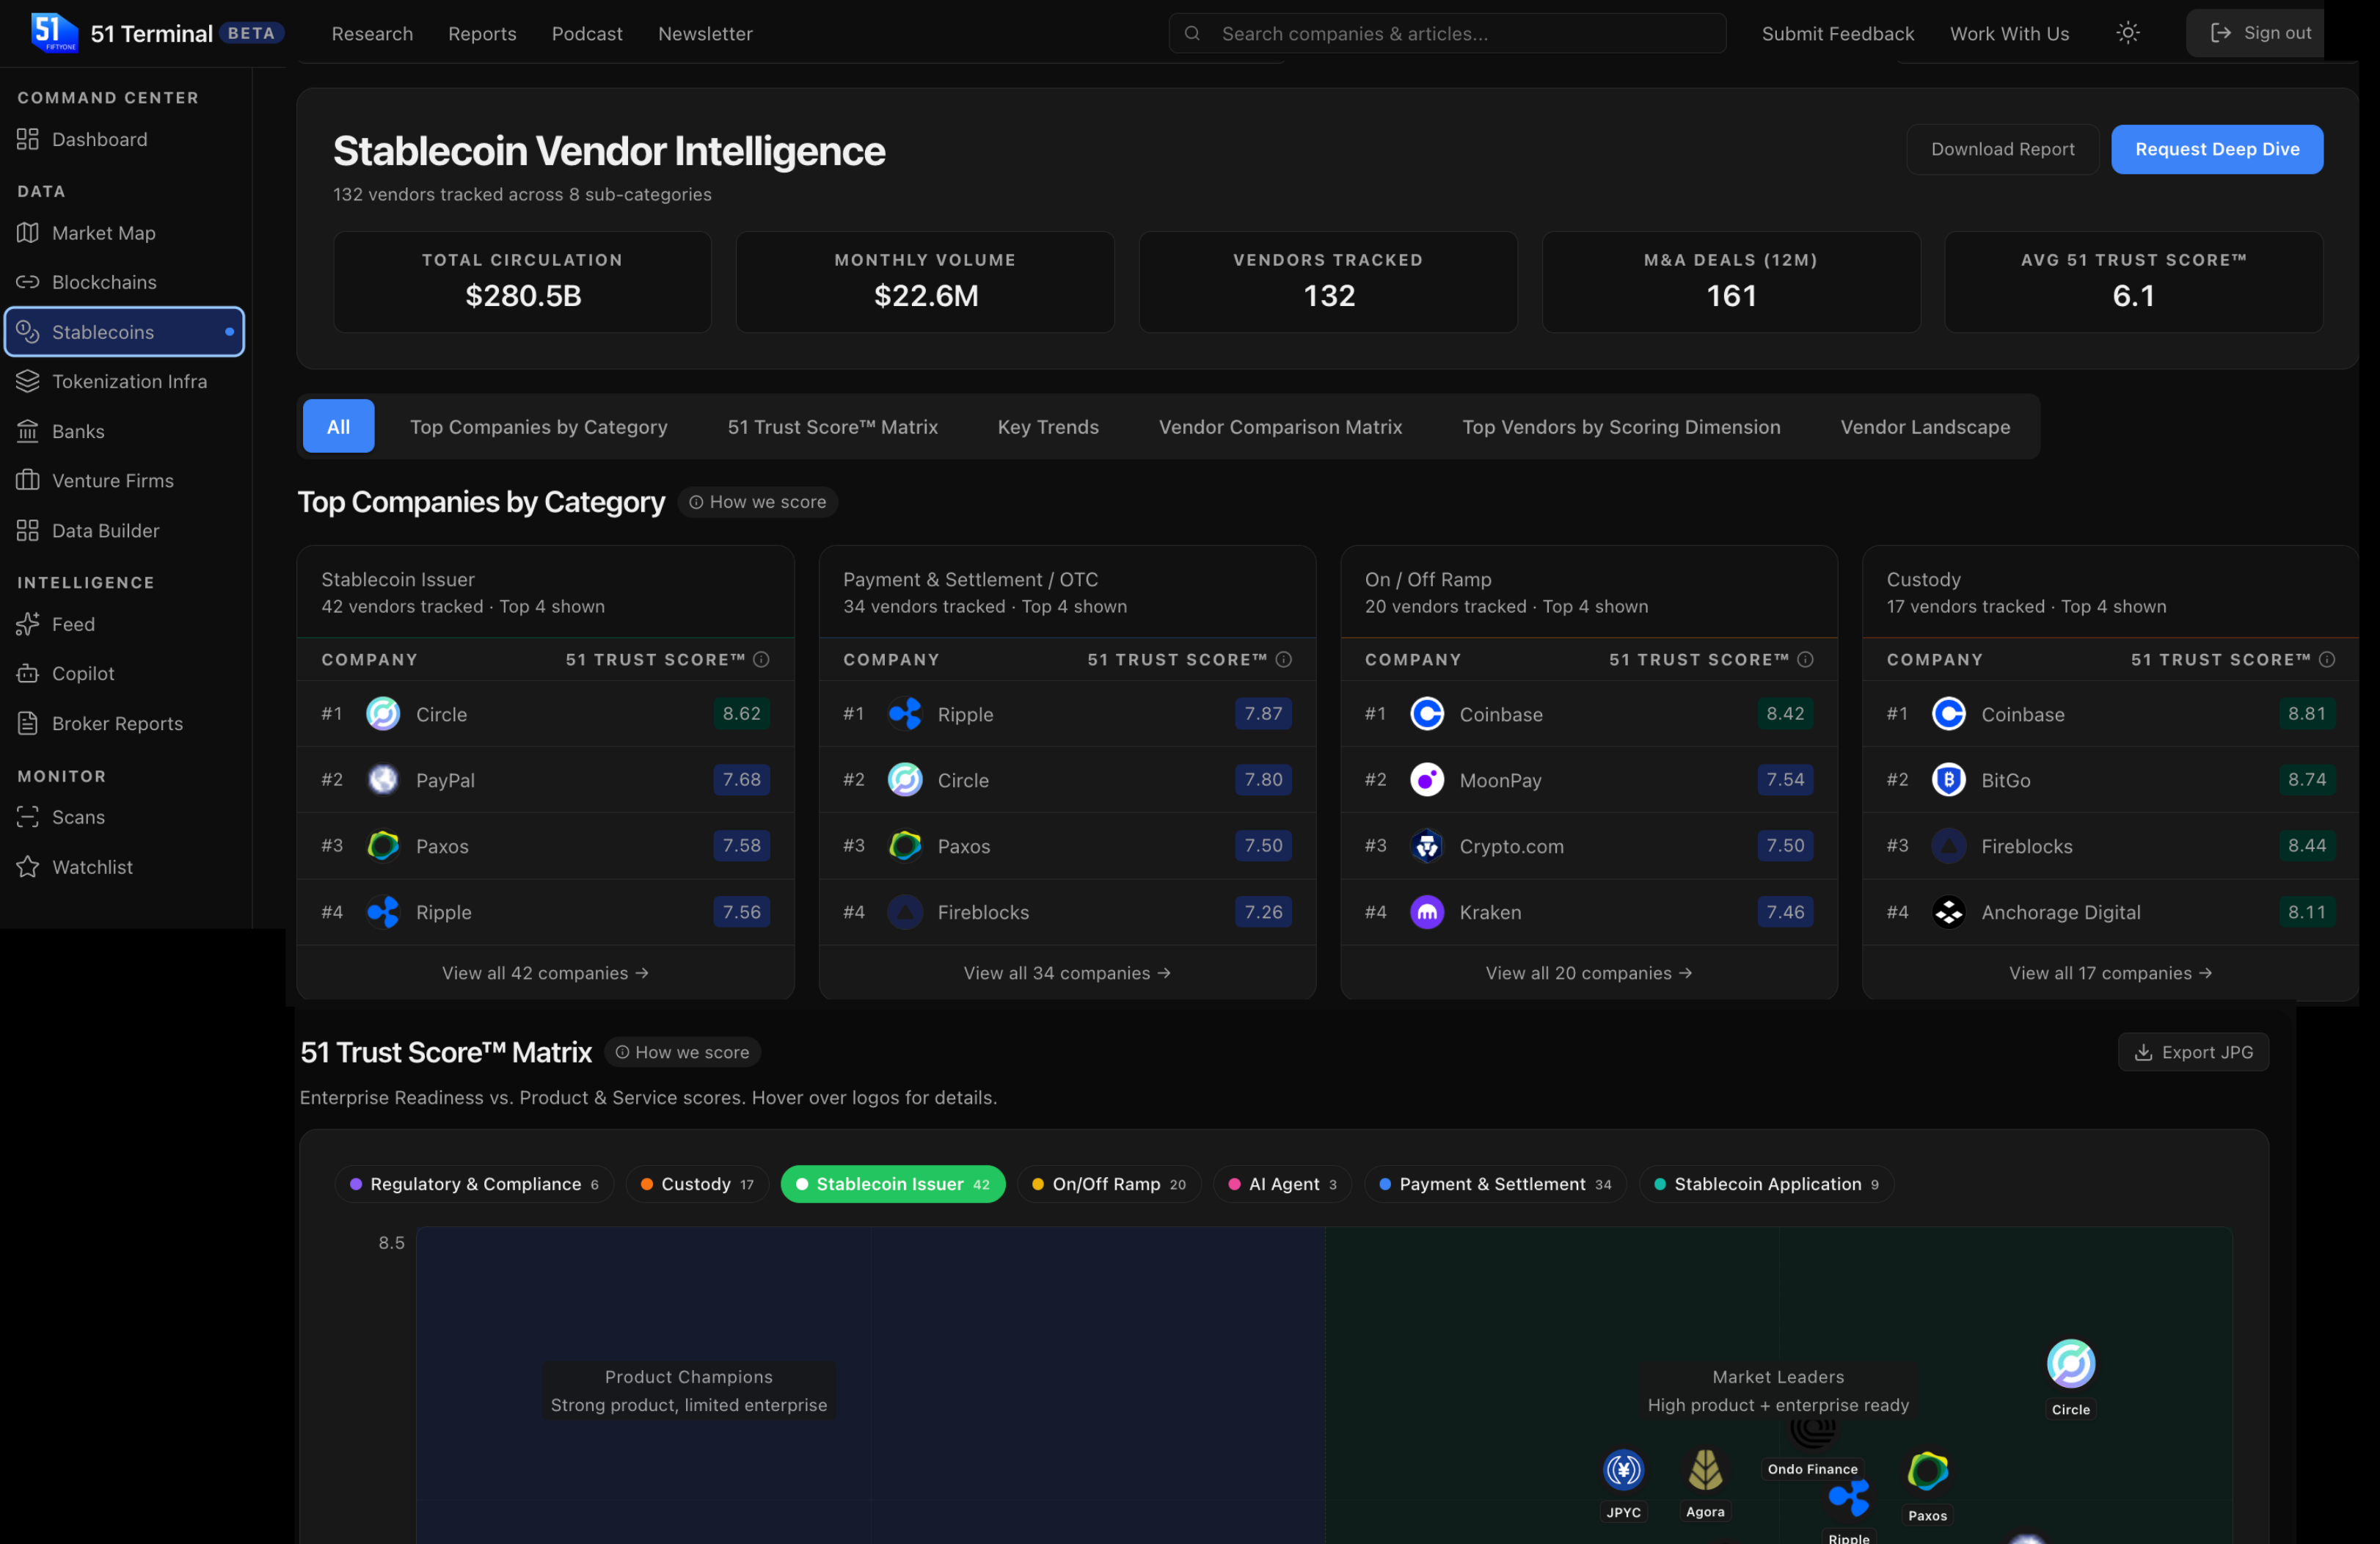Viewport: 2380px width, 1544px height.
Task: Click View all 42 companies link
Action: pyautogui.click(x=545, y=973)
